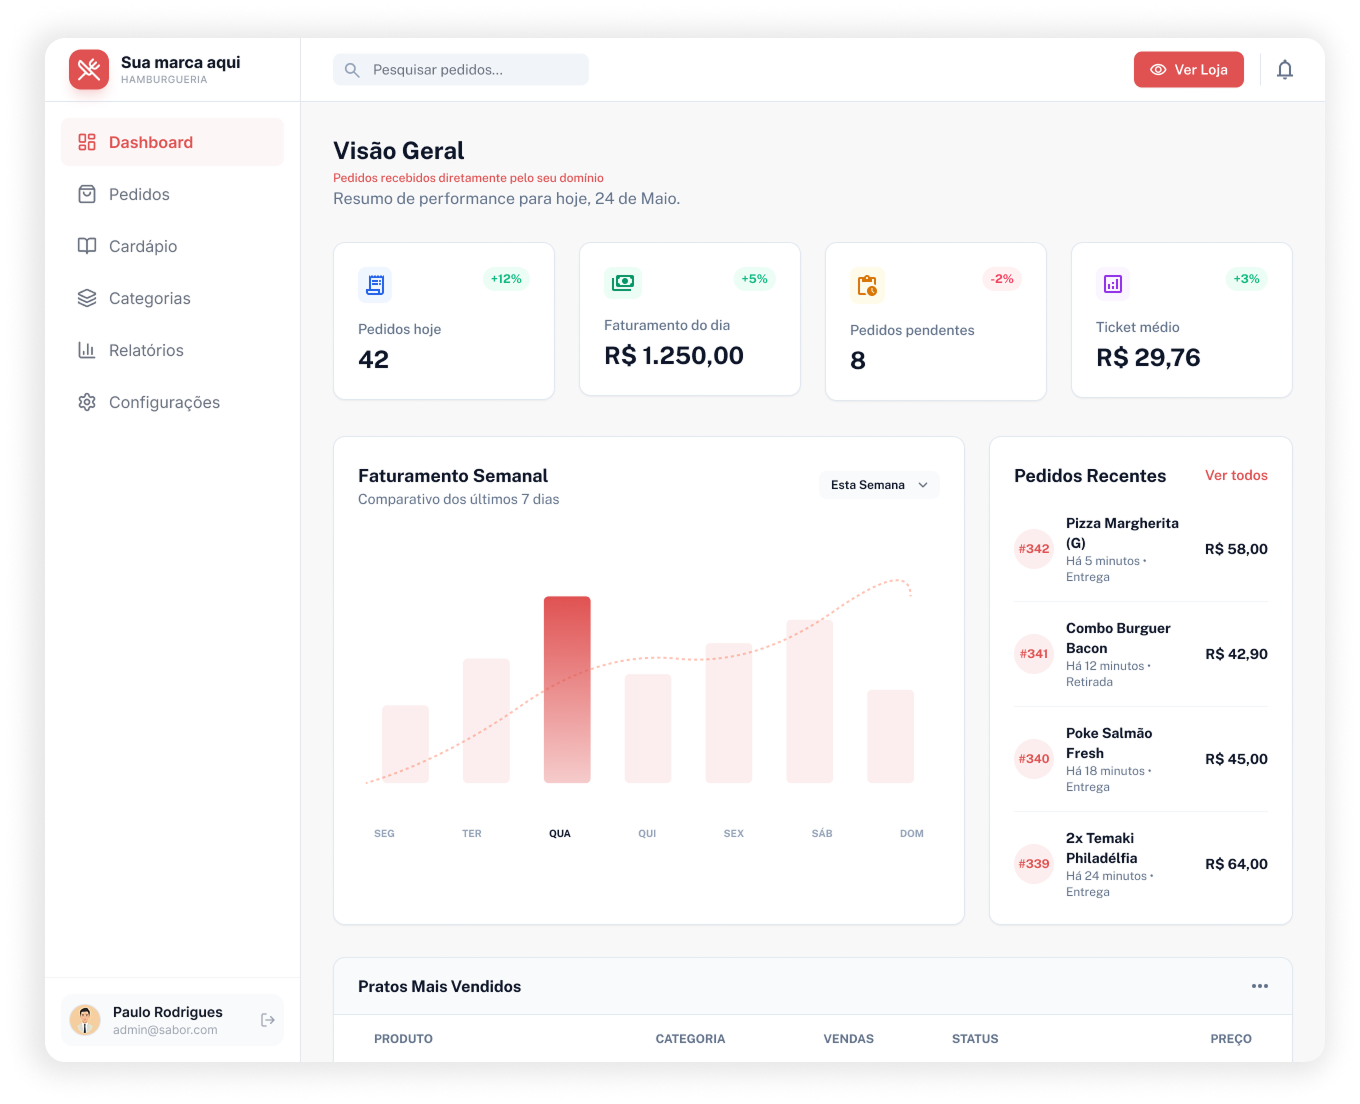
Task: Open recent order #342 Pizza Margherita
Action: (1140, 549)
